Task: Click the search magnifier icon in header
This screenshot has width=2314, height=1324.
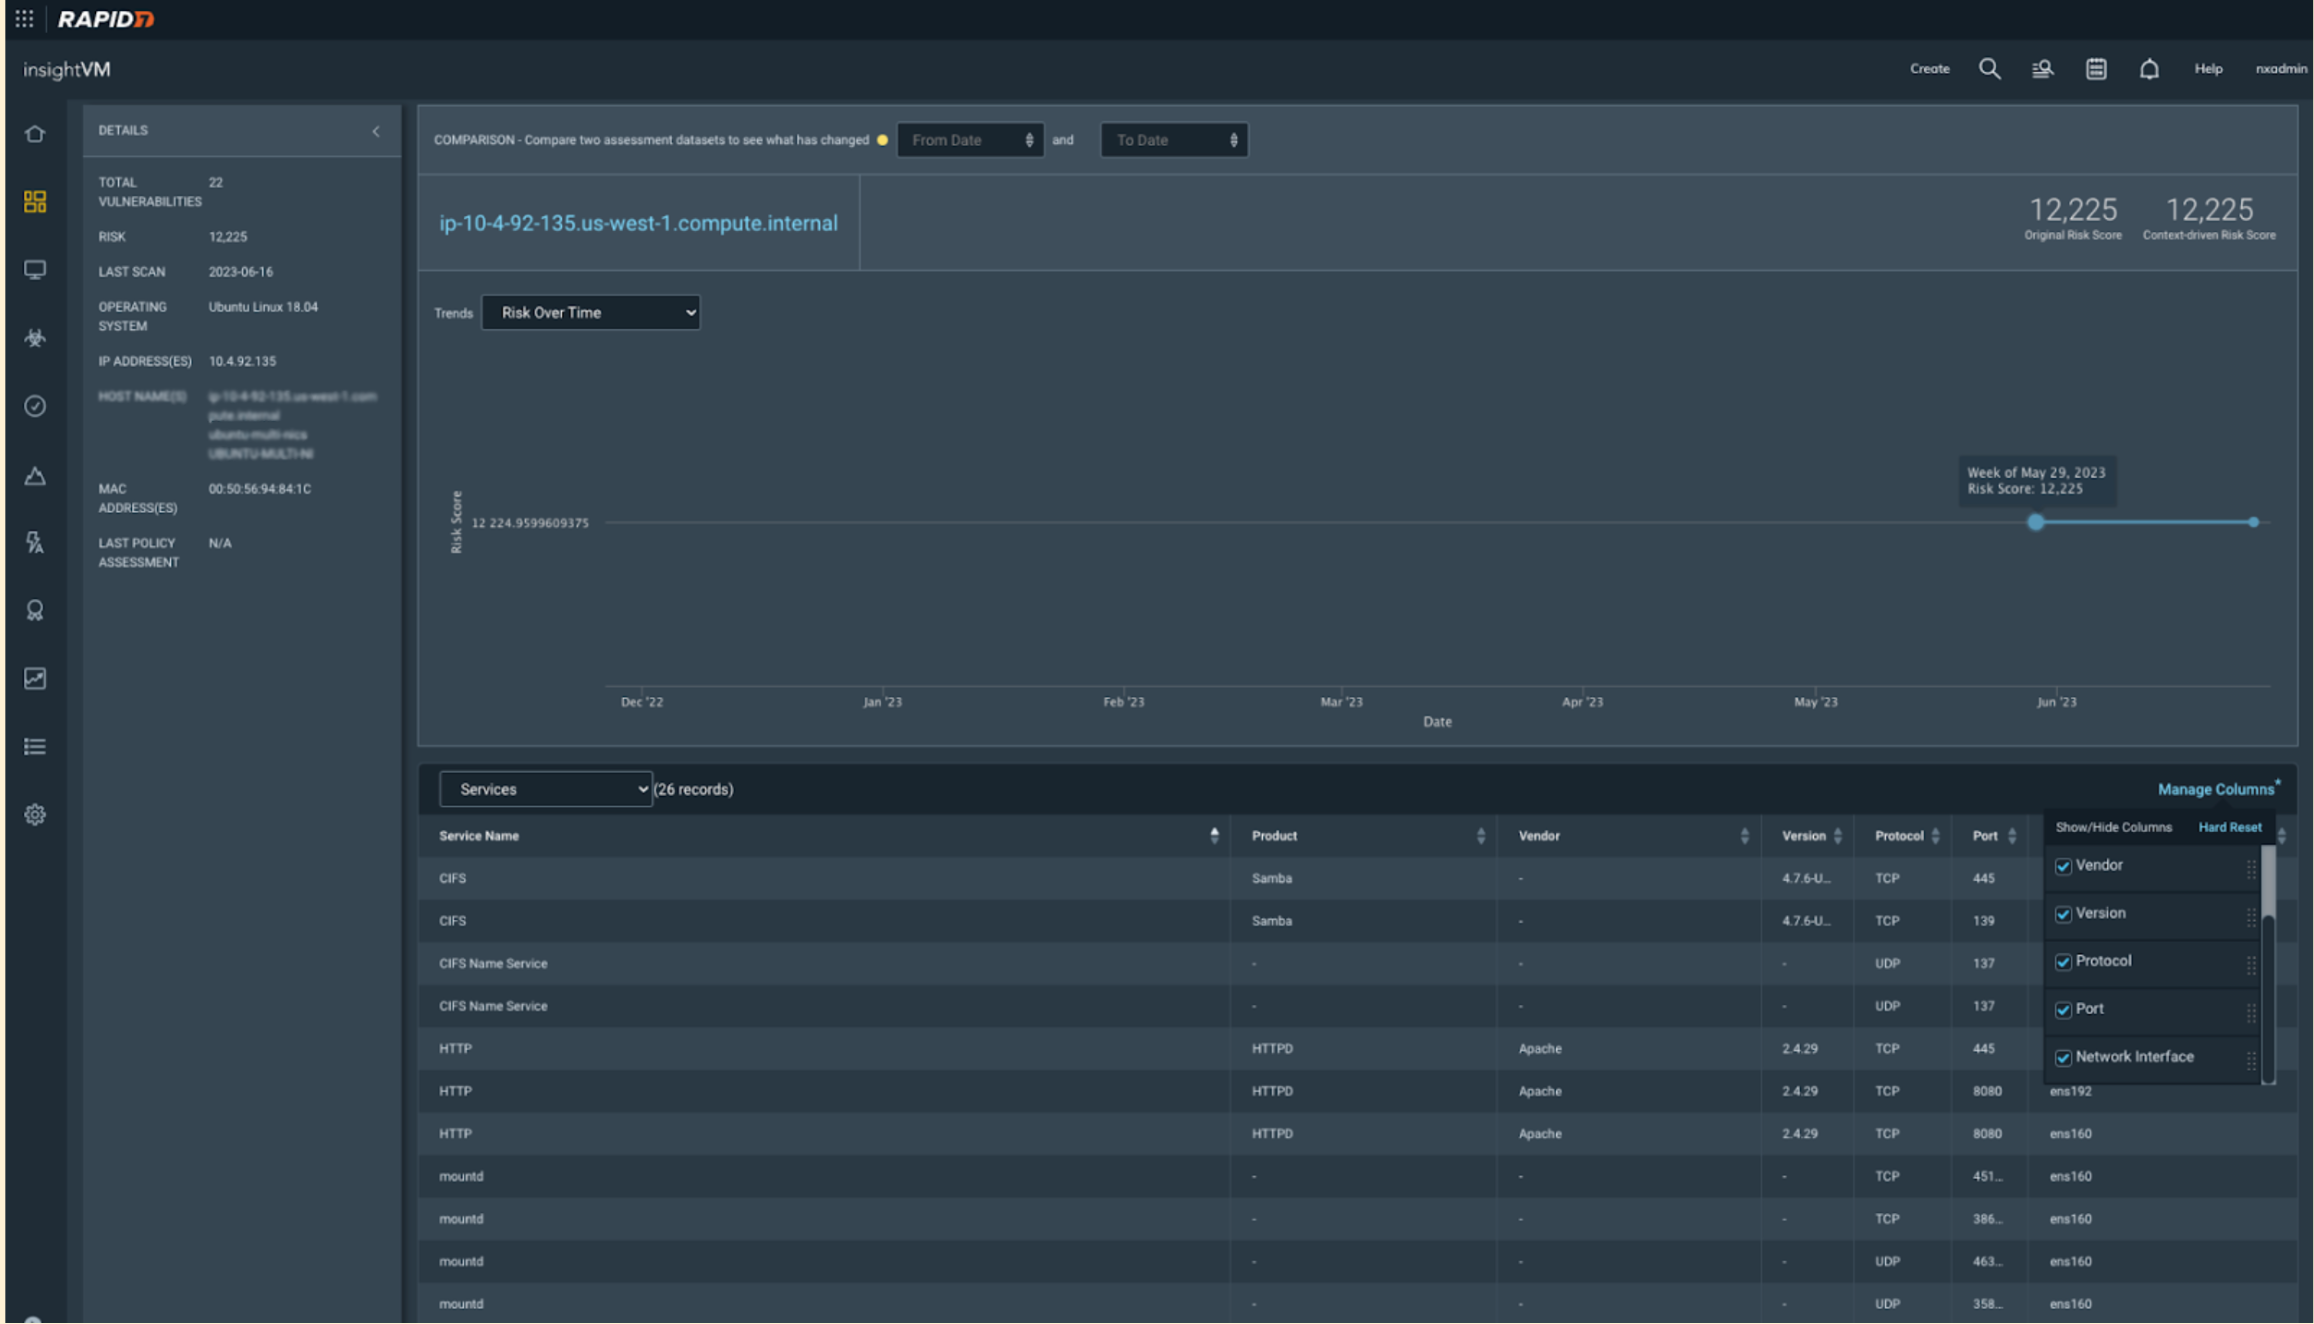Action: click(1989, 69)
